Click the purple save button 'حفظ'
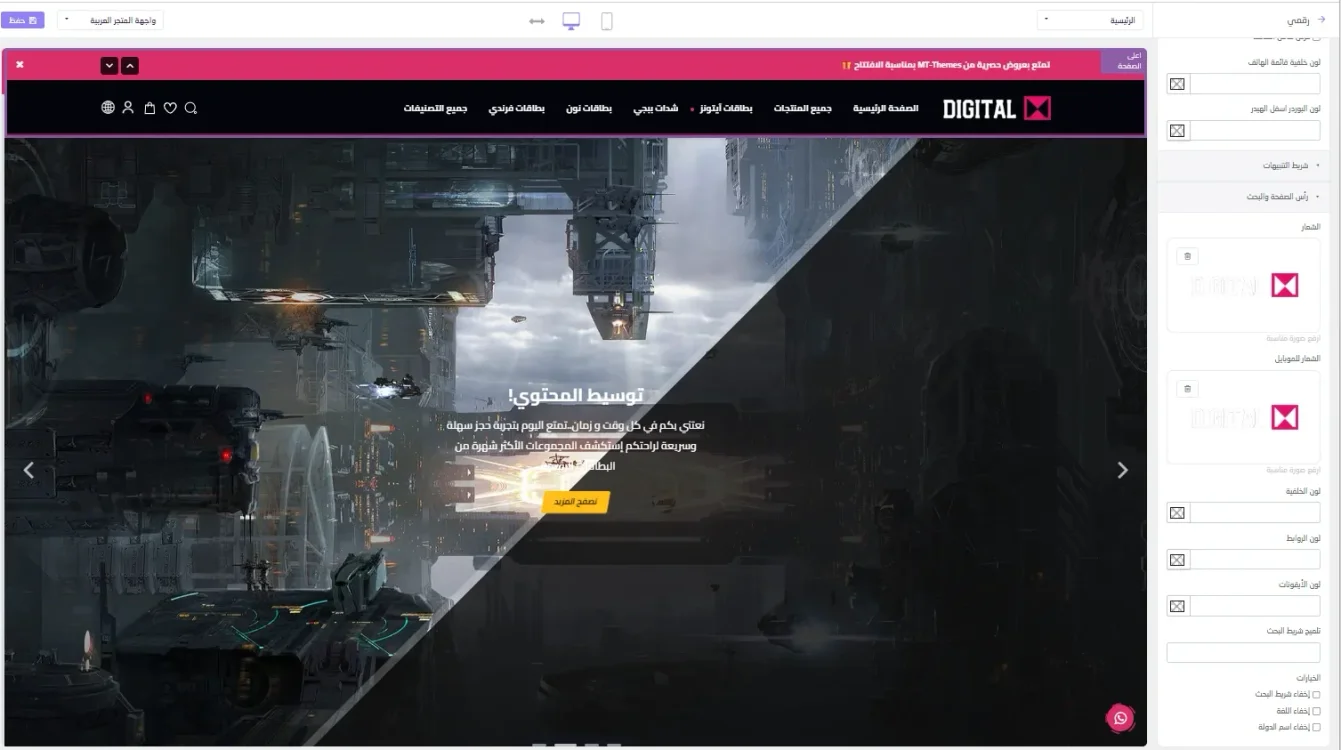The width and height of the screenshot is (1341, 750). click(22, 20)
